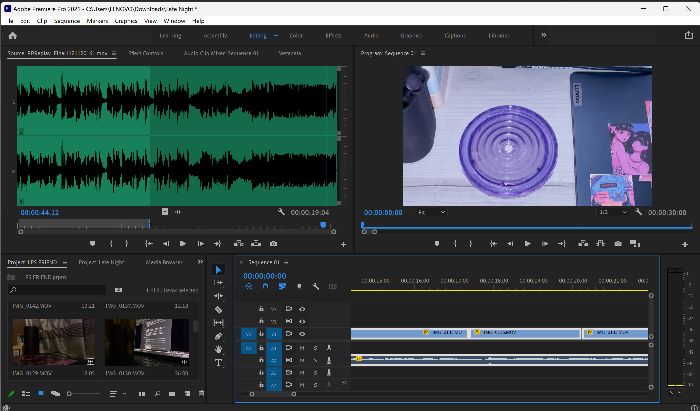Open the Source monitor button editor plus

point(343,244)
